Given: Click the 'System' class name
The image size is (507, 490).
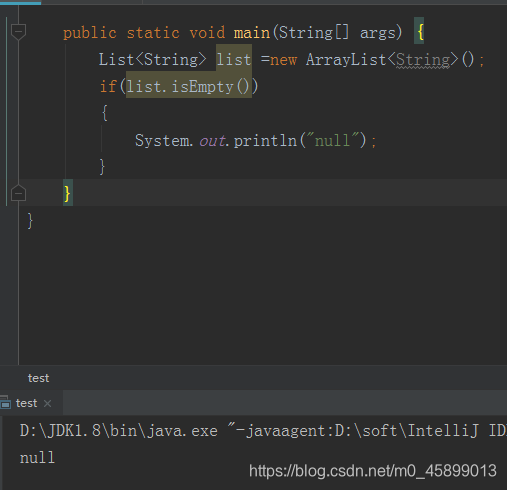Looking at the screenshot, I should (x=162, y=141).
